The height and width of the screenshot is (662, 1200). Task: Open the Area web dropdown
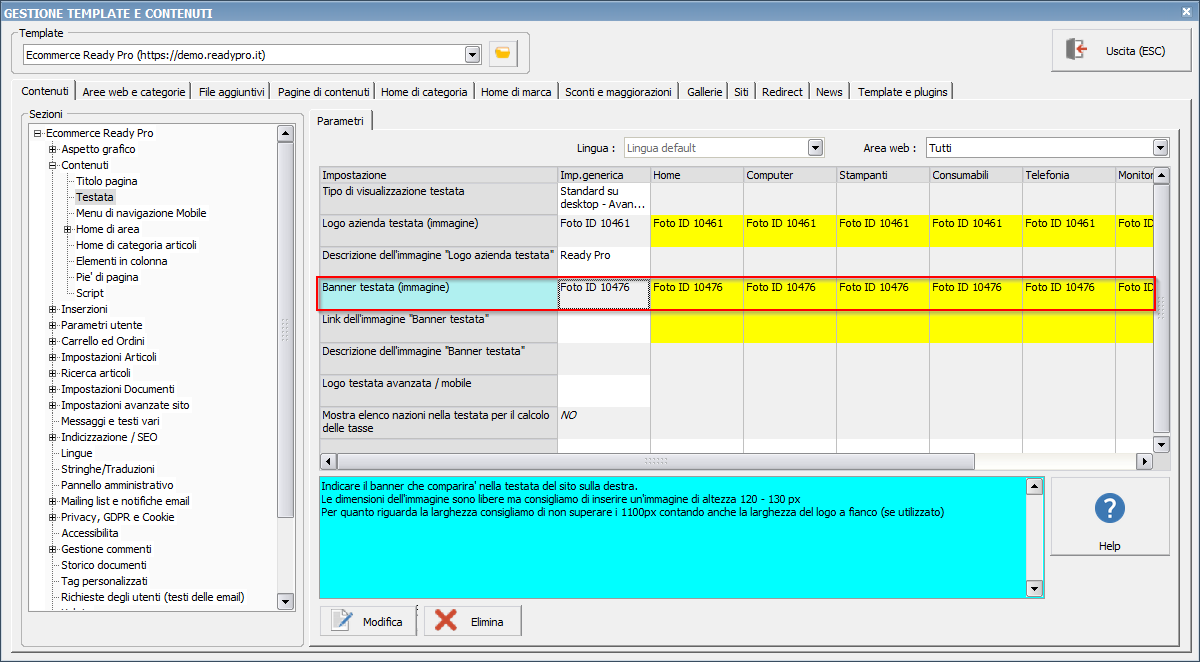(1160, 148)
